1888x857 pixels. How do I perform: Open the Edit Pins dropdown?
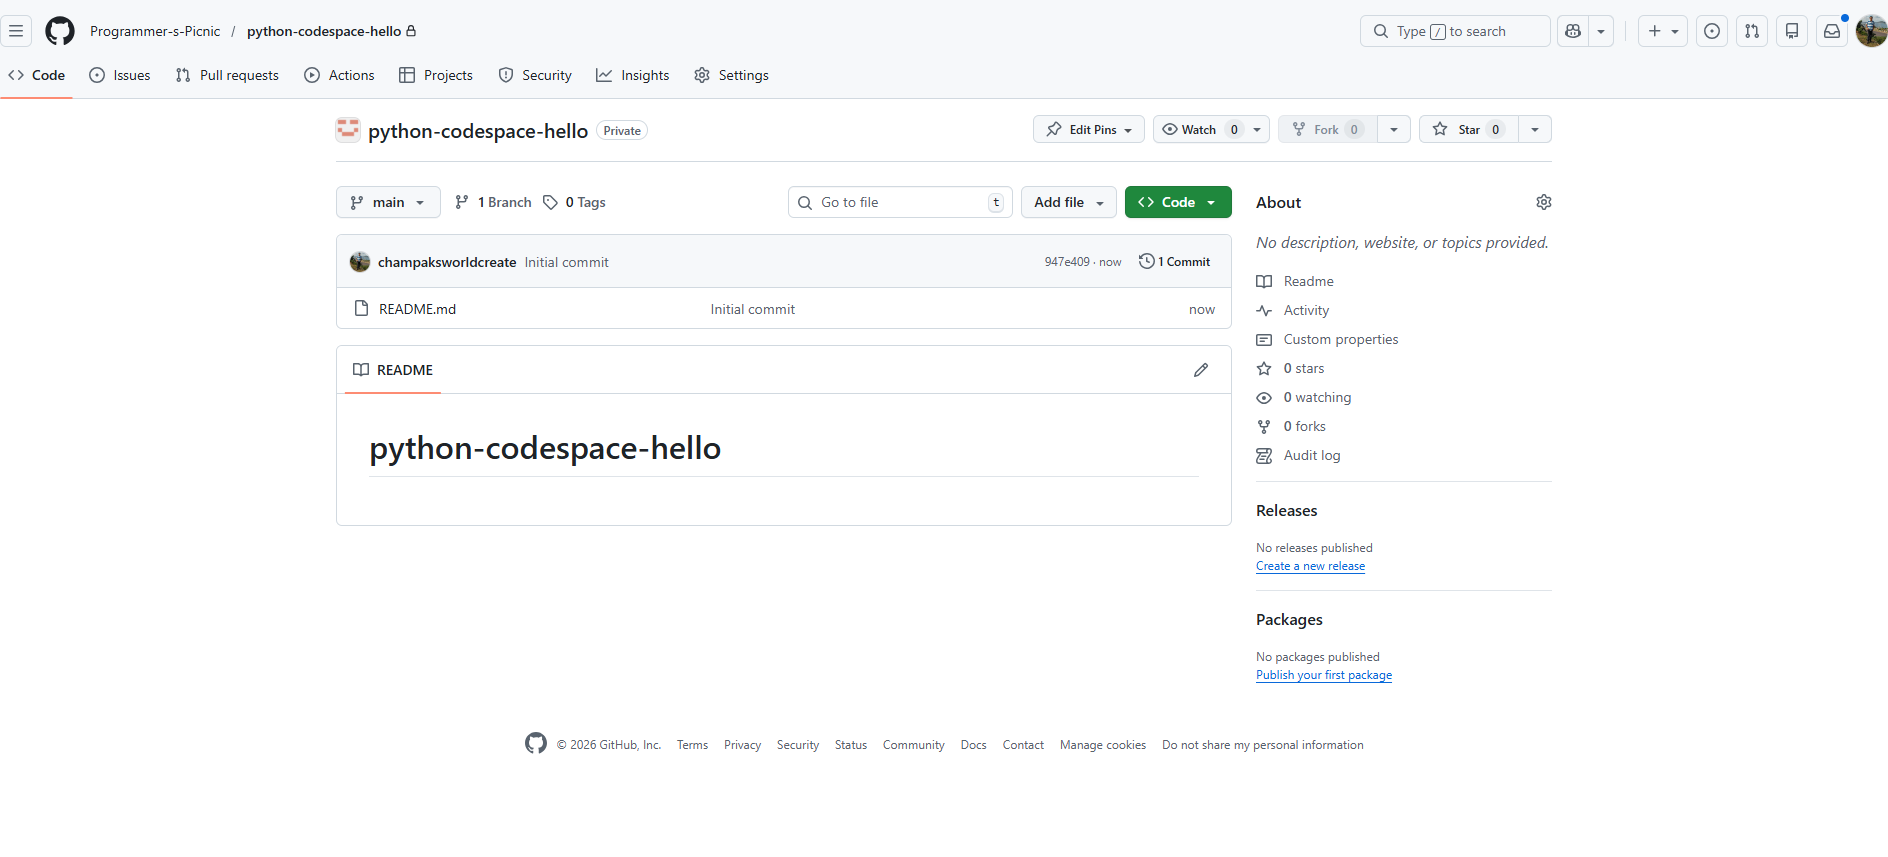(1089, 129)
